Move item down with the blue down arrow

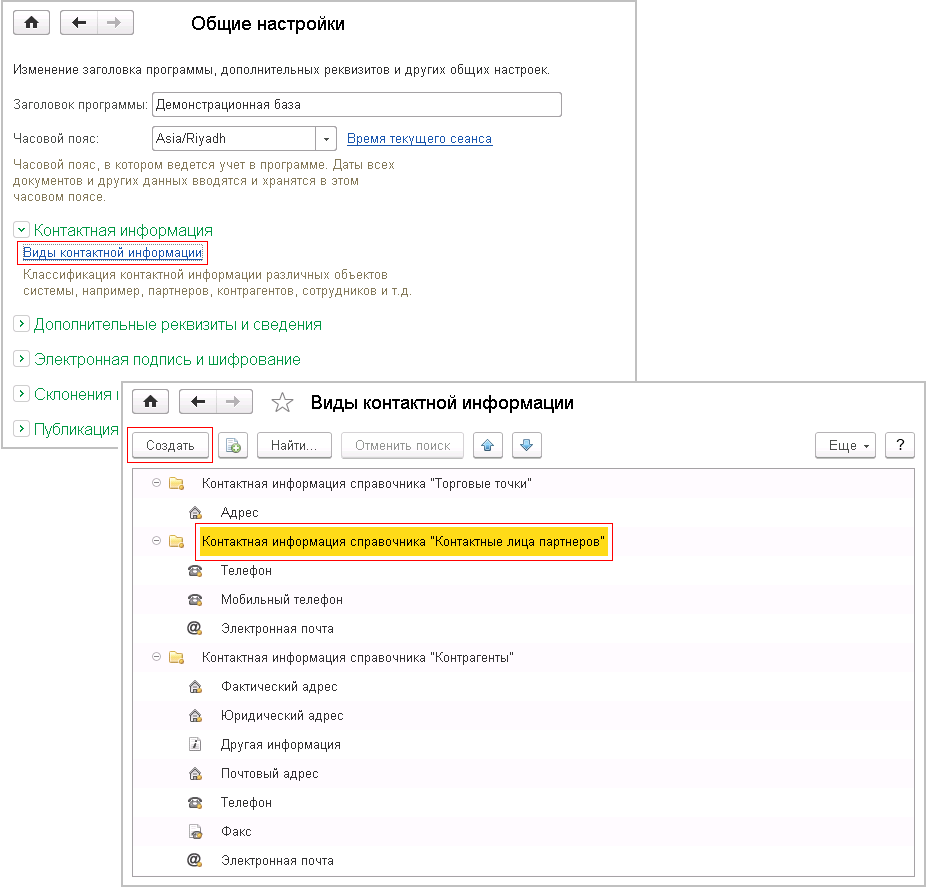pyautogui.click(x=527, y=445)
